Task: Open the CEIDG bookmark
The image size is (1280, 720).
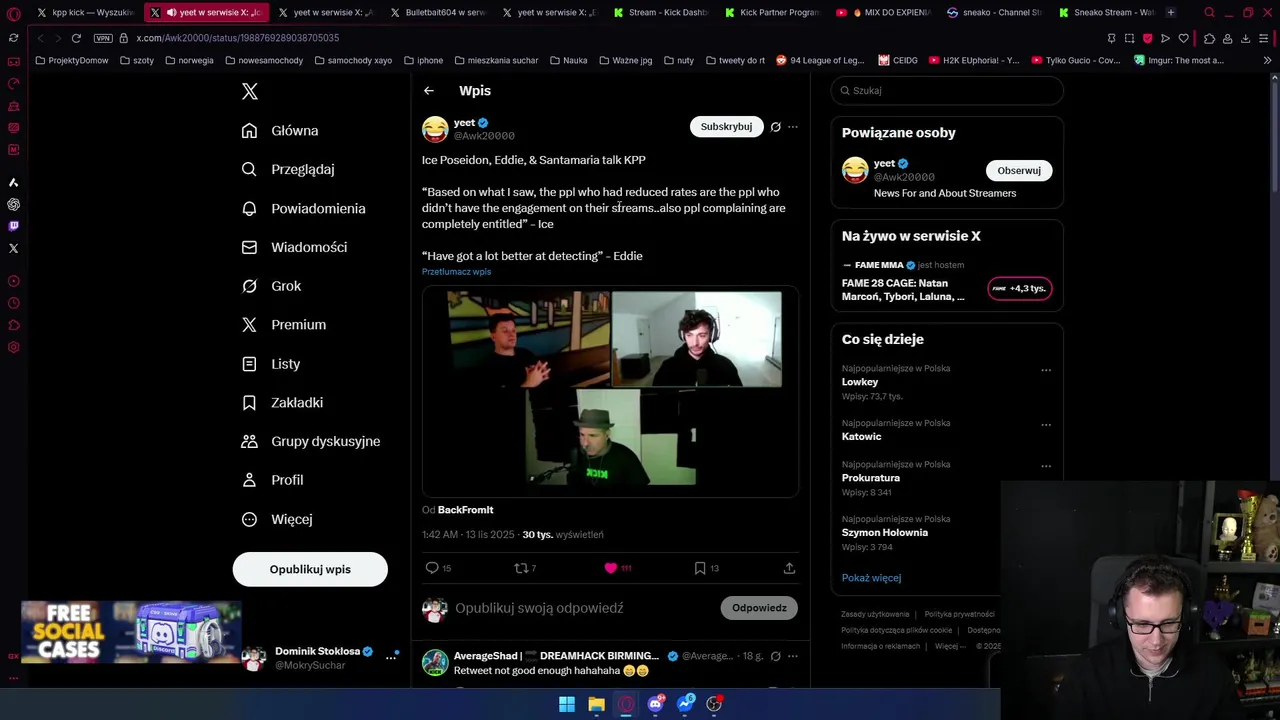Action: 898,60
